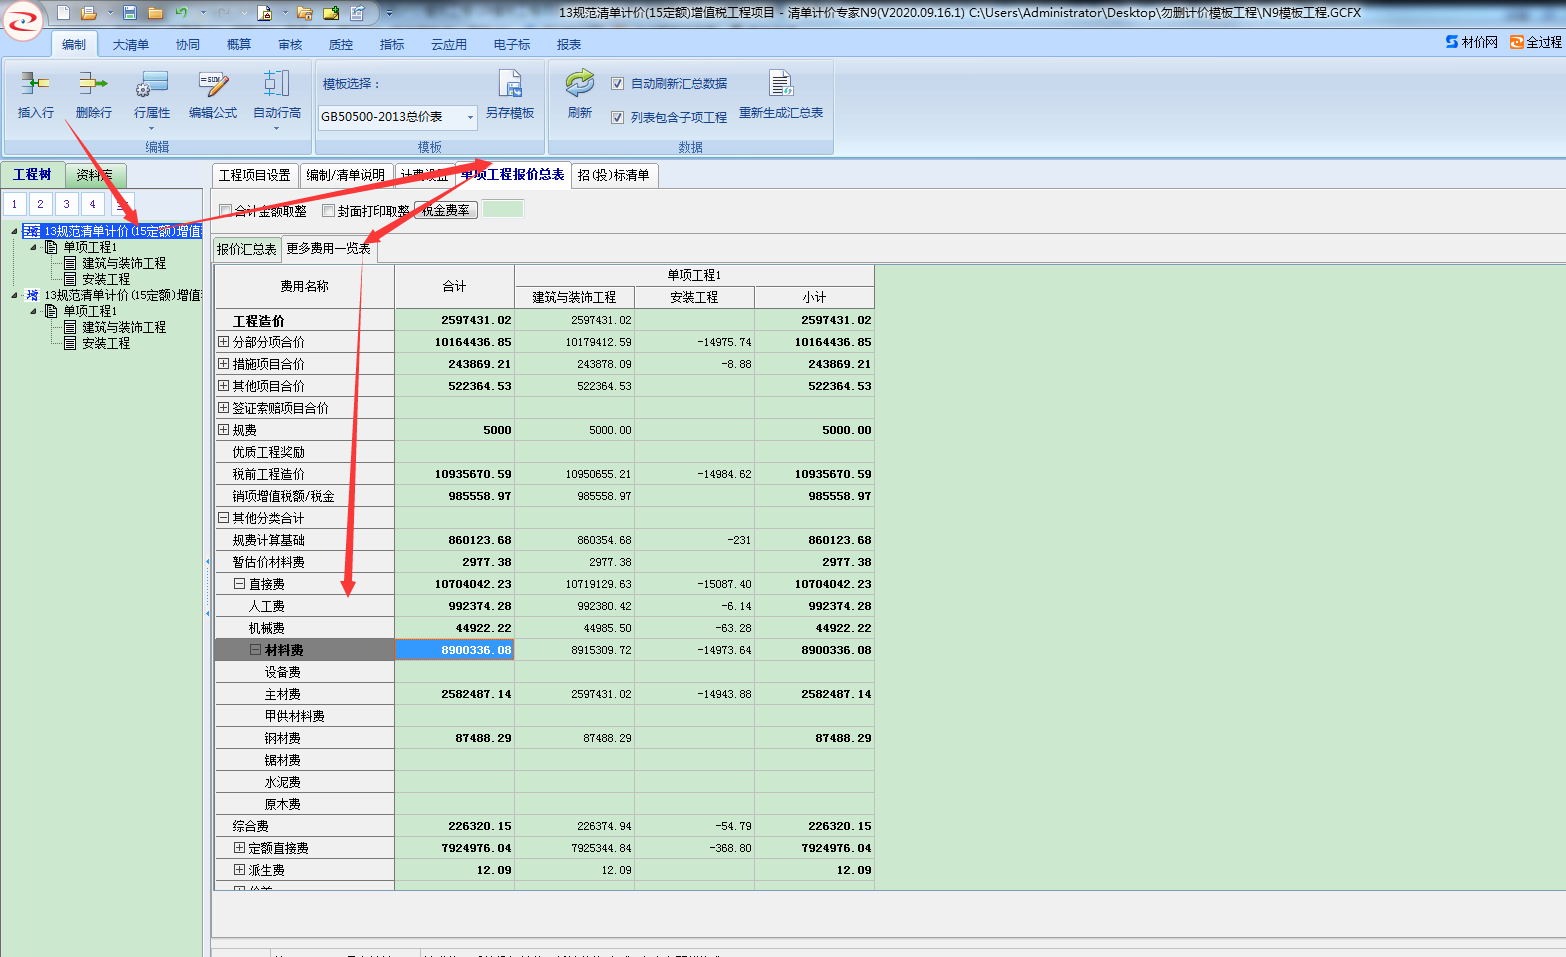Click the folder with padlock icon

click(305, 13)
